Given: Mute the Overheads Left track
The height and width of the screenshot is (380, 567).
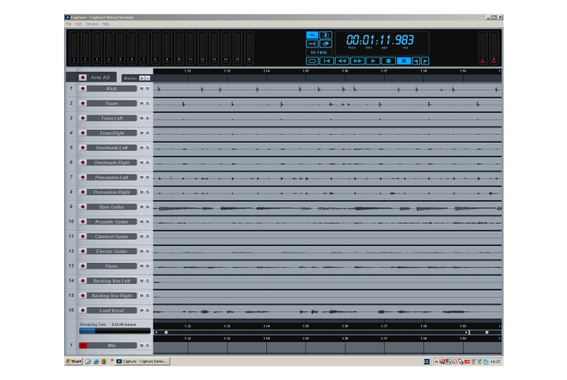Looking at the screenshot, I should tap(141, 148).
